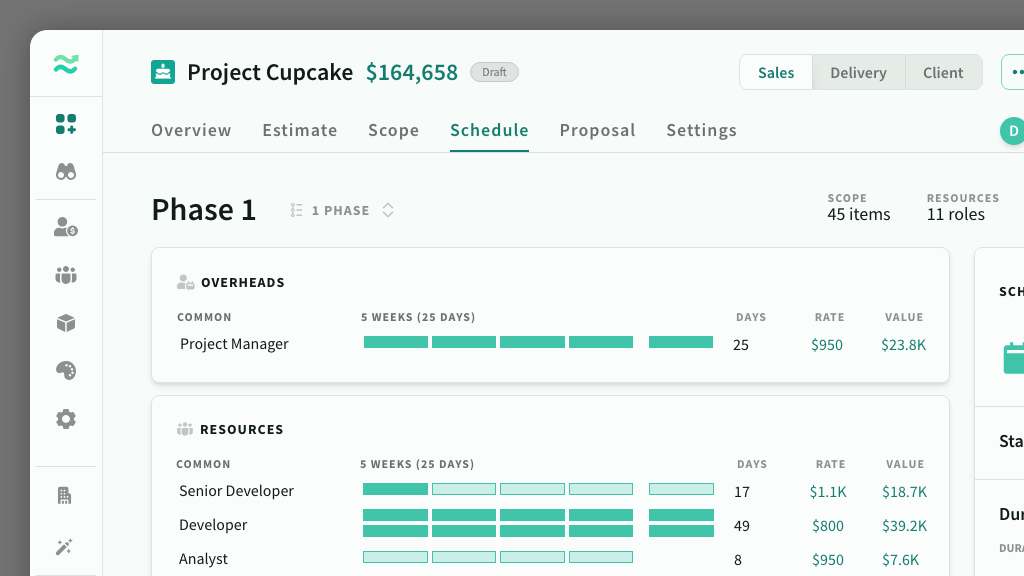The image size is (1024, 576).
Task: Open the binoculars explore icon
Action: pos(66,172)
